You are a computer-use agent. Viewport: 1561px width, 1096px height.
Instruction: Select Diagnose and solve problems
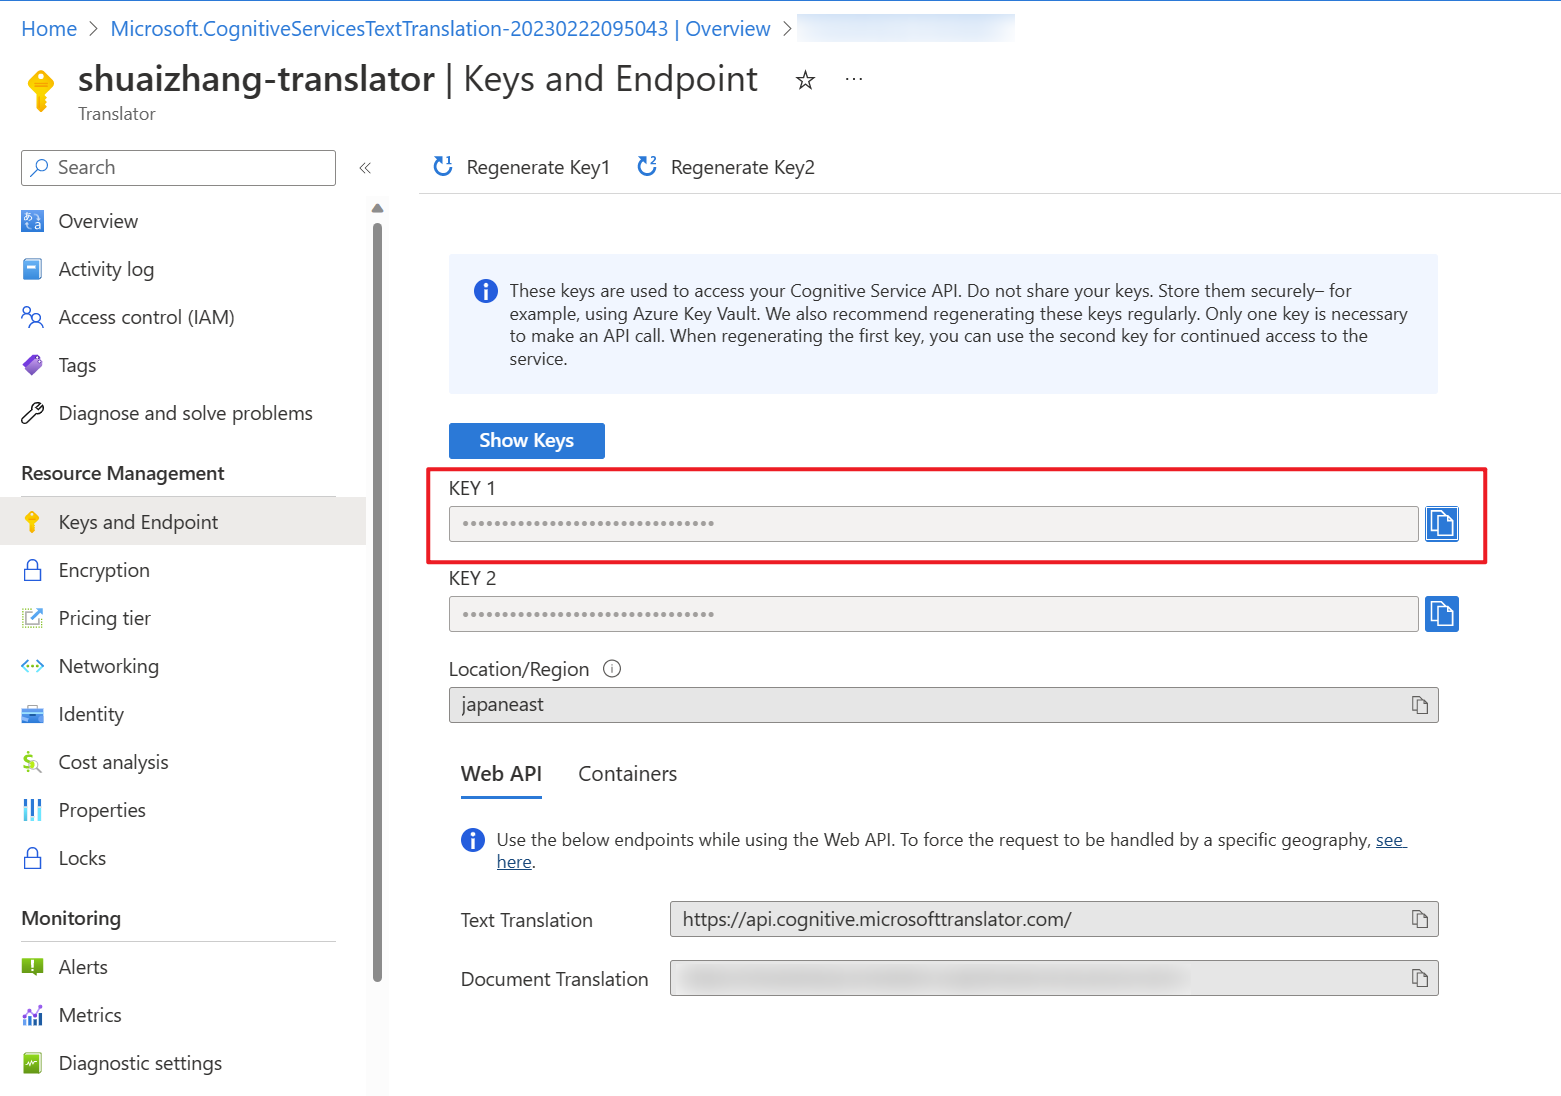click(185, 412)
